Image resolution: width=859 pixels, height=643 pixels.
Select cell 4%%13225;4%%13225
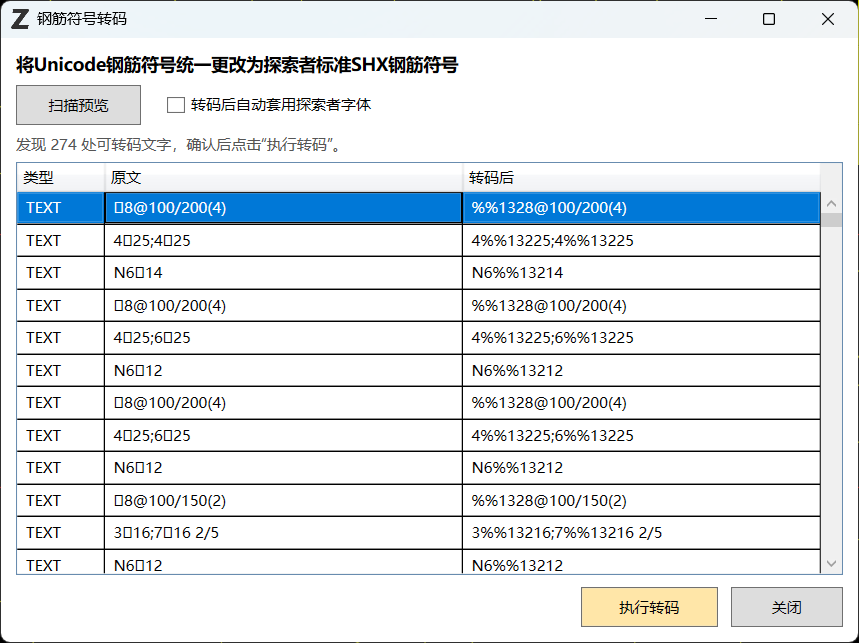pyautogui.click(x=641, y=240)
